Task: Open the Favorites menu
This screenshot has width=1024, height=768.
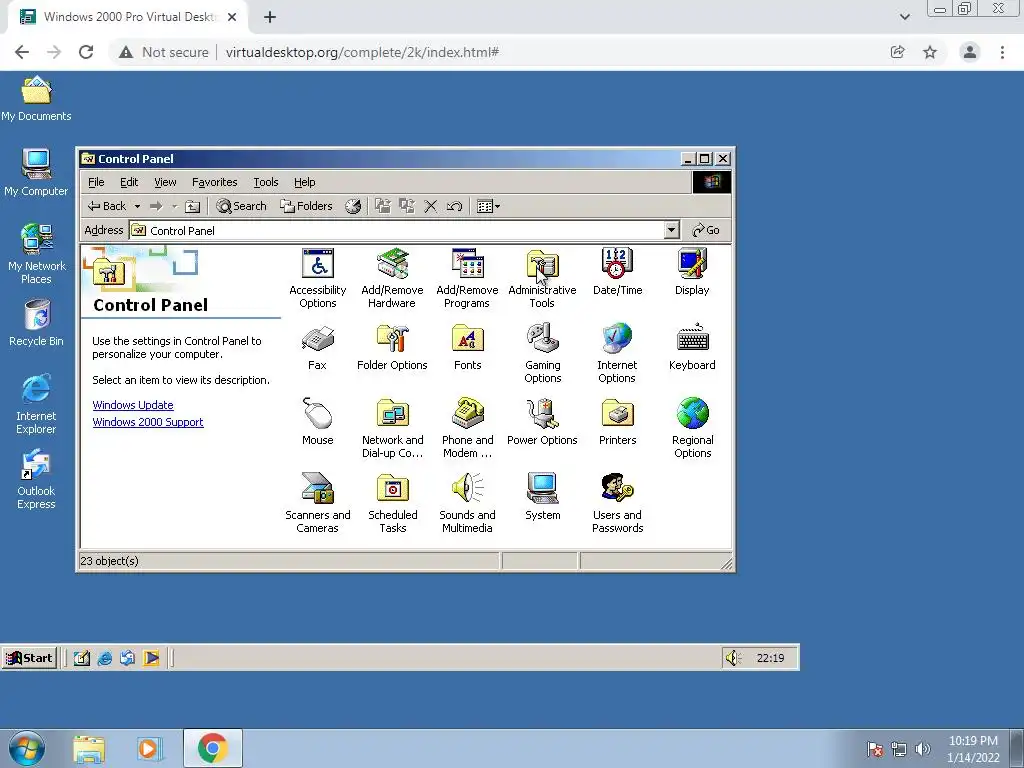Action: click(214, 182)
